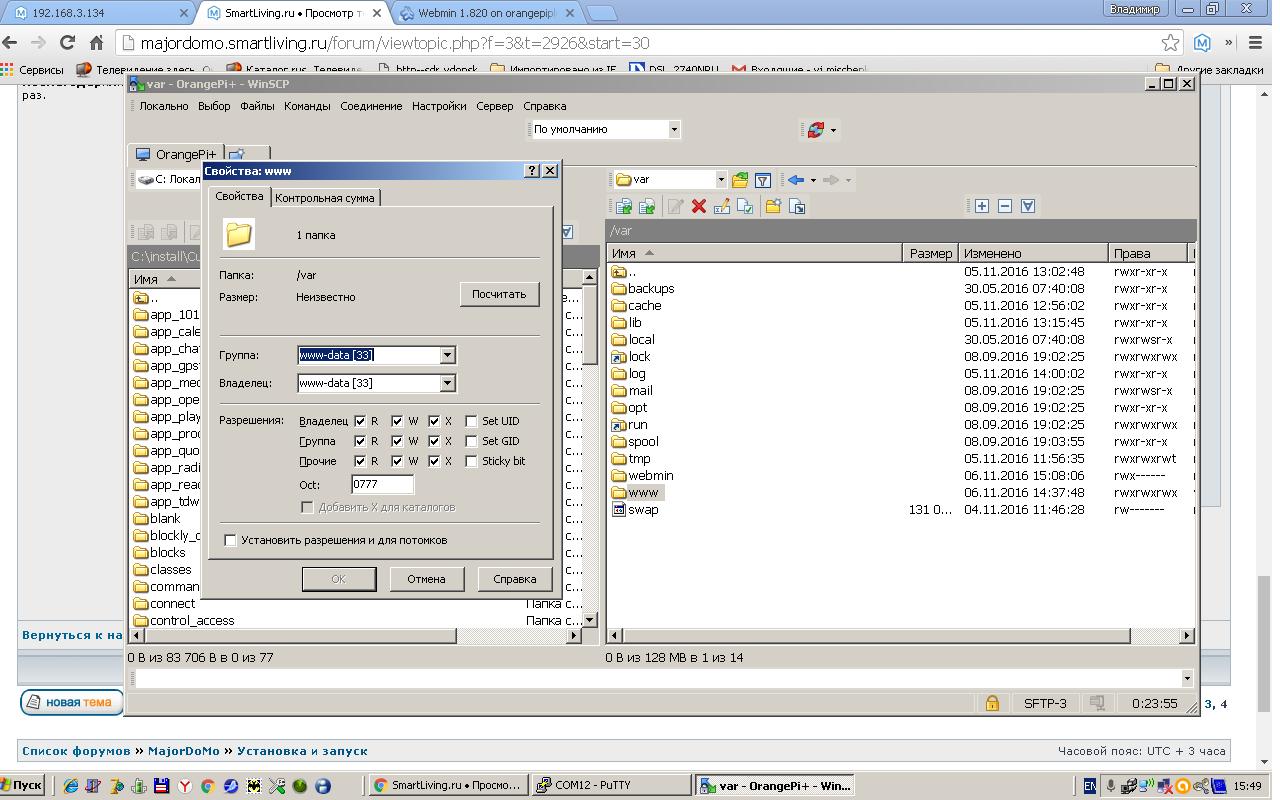1280x800 pixels.
Task: Enable the Sticky bit checkbox
Action: pyautogui.click(x=472, y=461)
